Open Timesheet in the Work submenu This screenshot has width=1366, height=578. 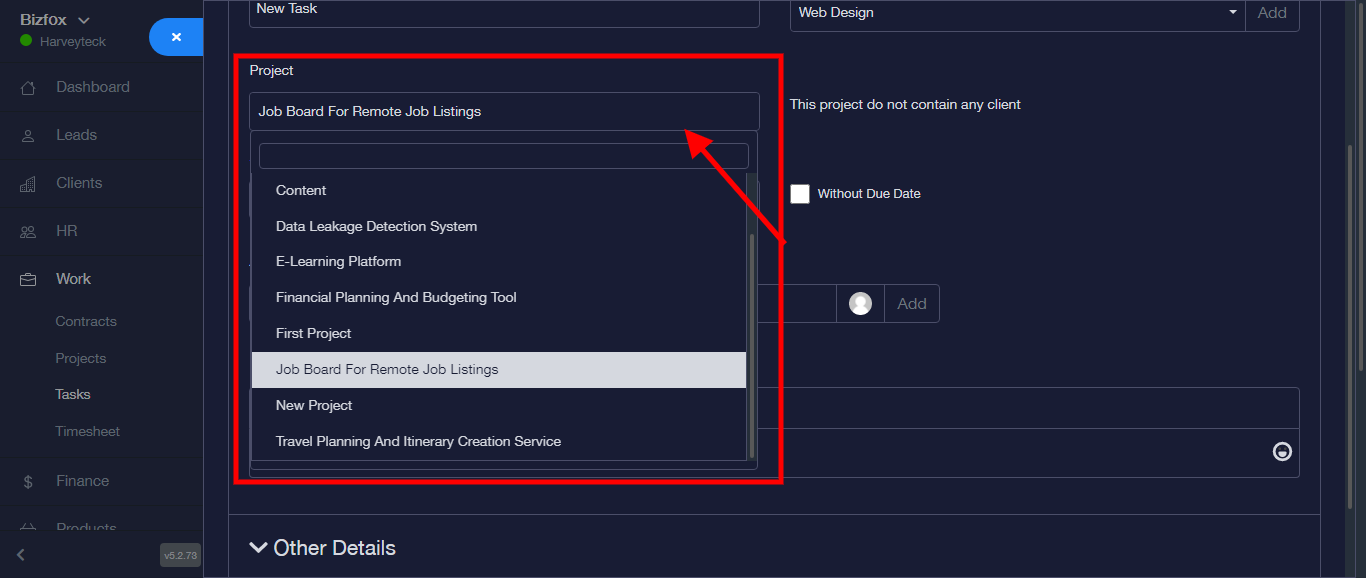(87, 431)
